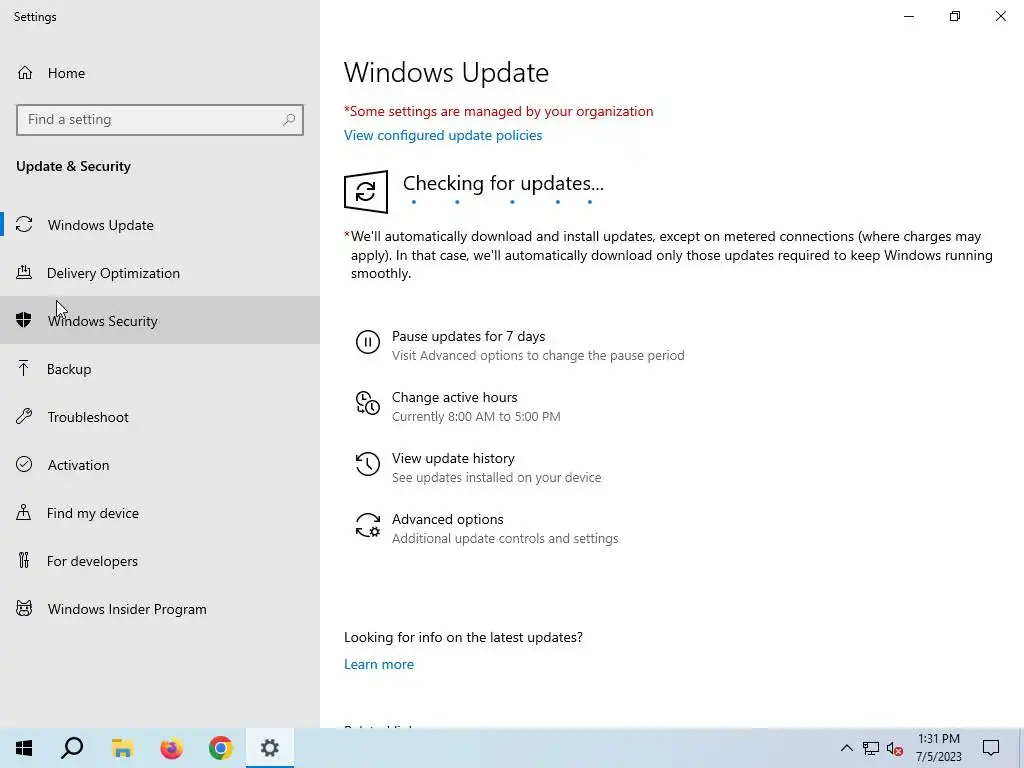Click Pause updates for 7 days
The height and width of the screenshot is (768, 1024).
(x=520, y=345)
